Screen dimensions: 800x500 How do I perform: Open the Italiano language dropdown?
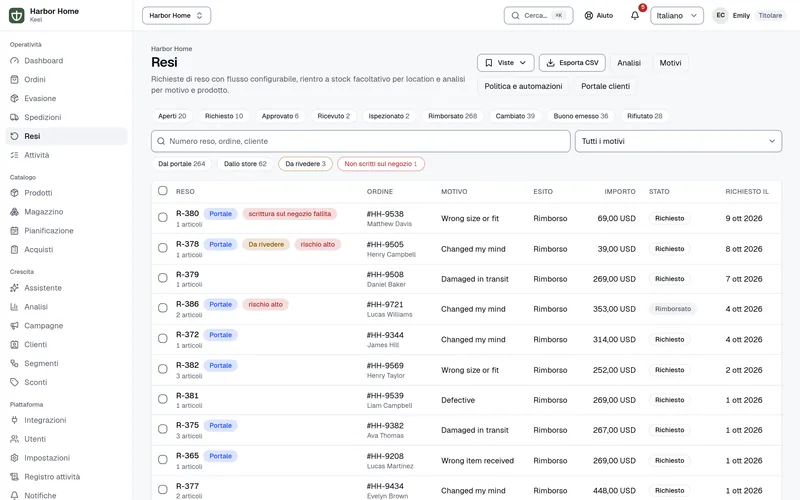(x=677, y=15)
